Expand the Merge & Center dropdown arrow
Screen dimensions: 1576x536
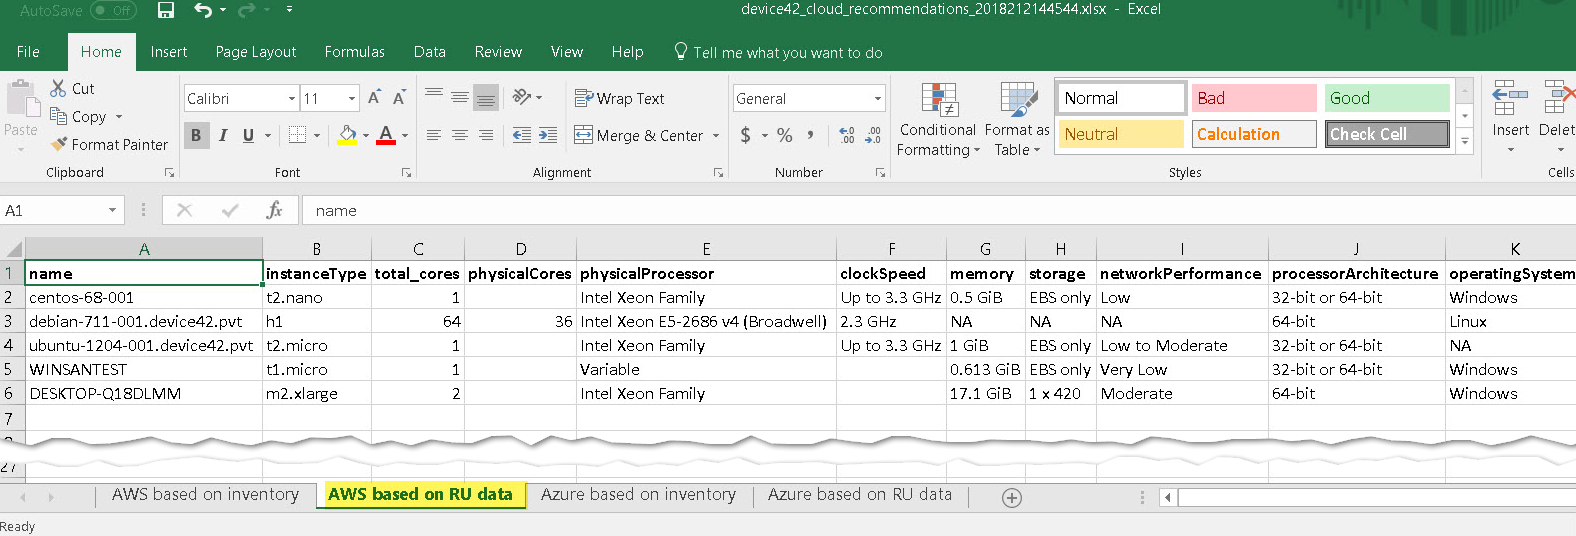(x=716, y=135)
